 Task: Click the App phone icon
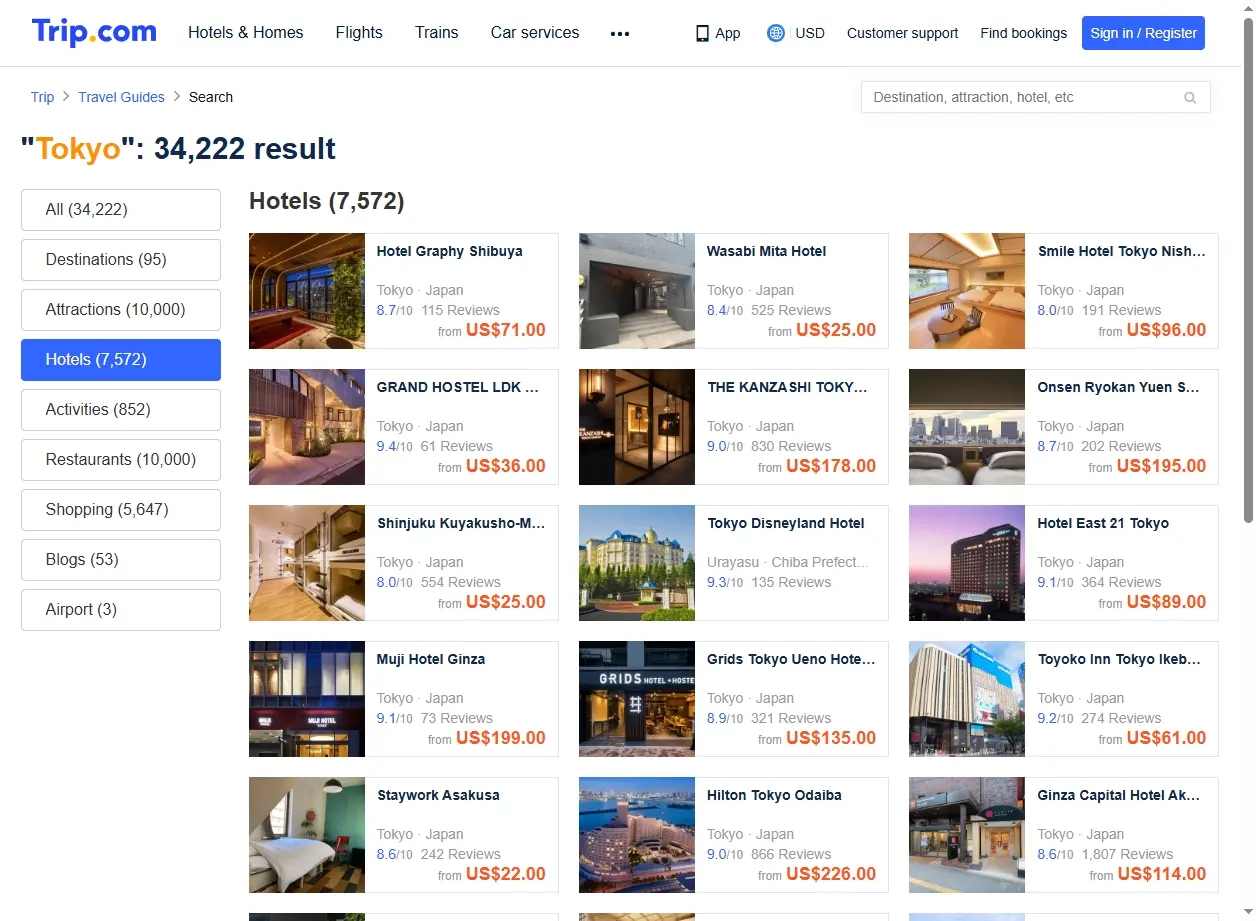[x=702, y=33]
